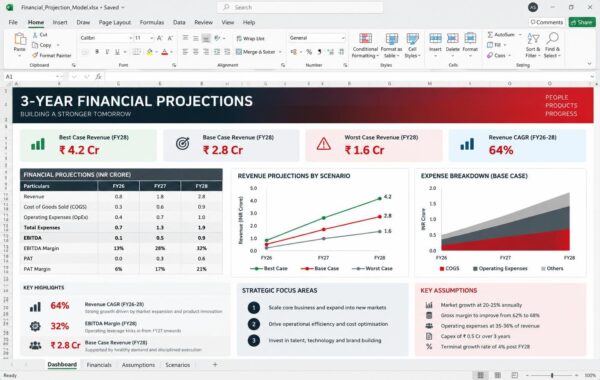Apply comma style format

point(320,52)
